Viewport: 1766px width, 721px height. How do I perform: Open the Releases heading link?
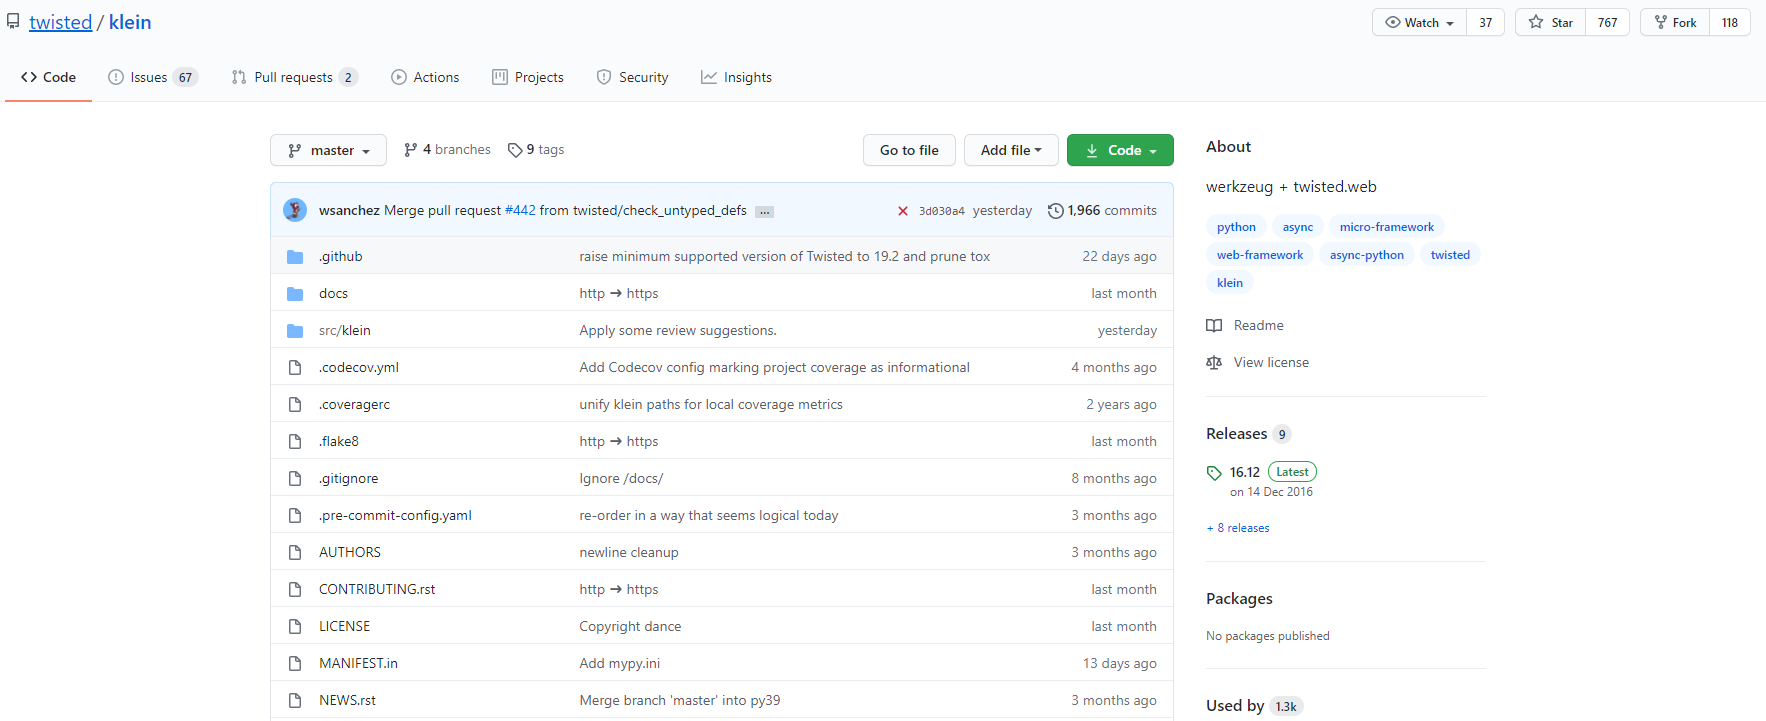point(1248,434)
